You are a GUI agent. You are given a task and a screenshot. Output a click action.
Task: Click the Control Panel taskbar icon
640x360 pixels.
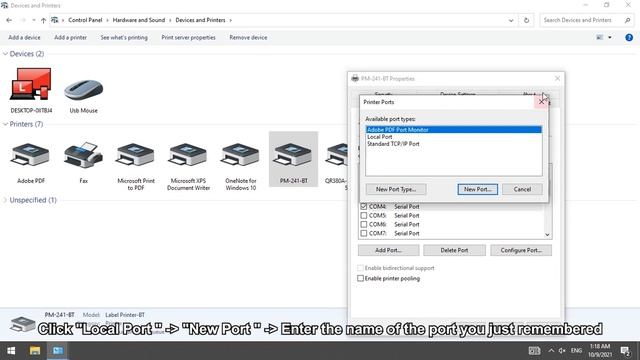point(58,351)
